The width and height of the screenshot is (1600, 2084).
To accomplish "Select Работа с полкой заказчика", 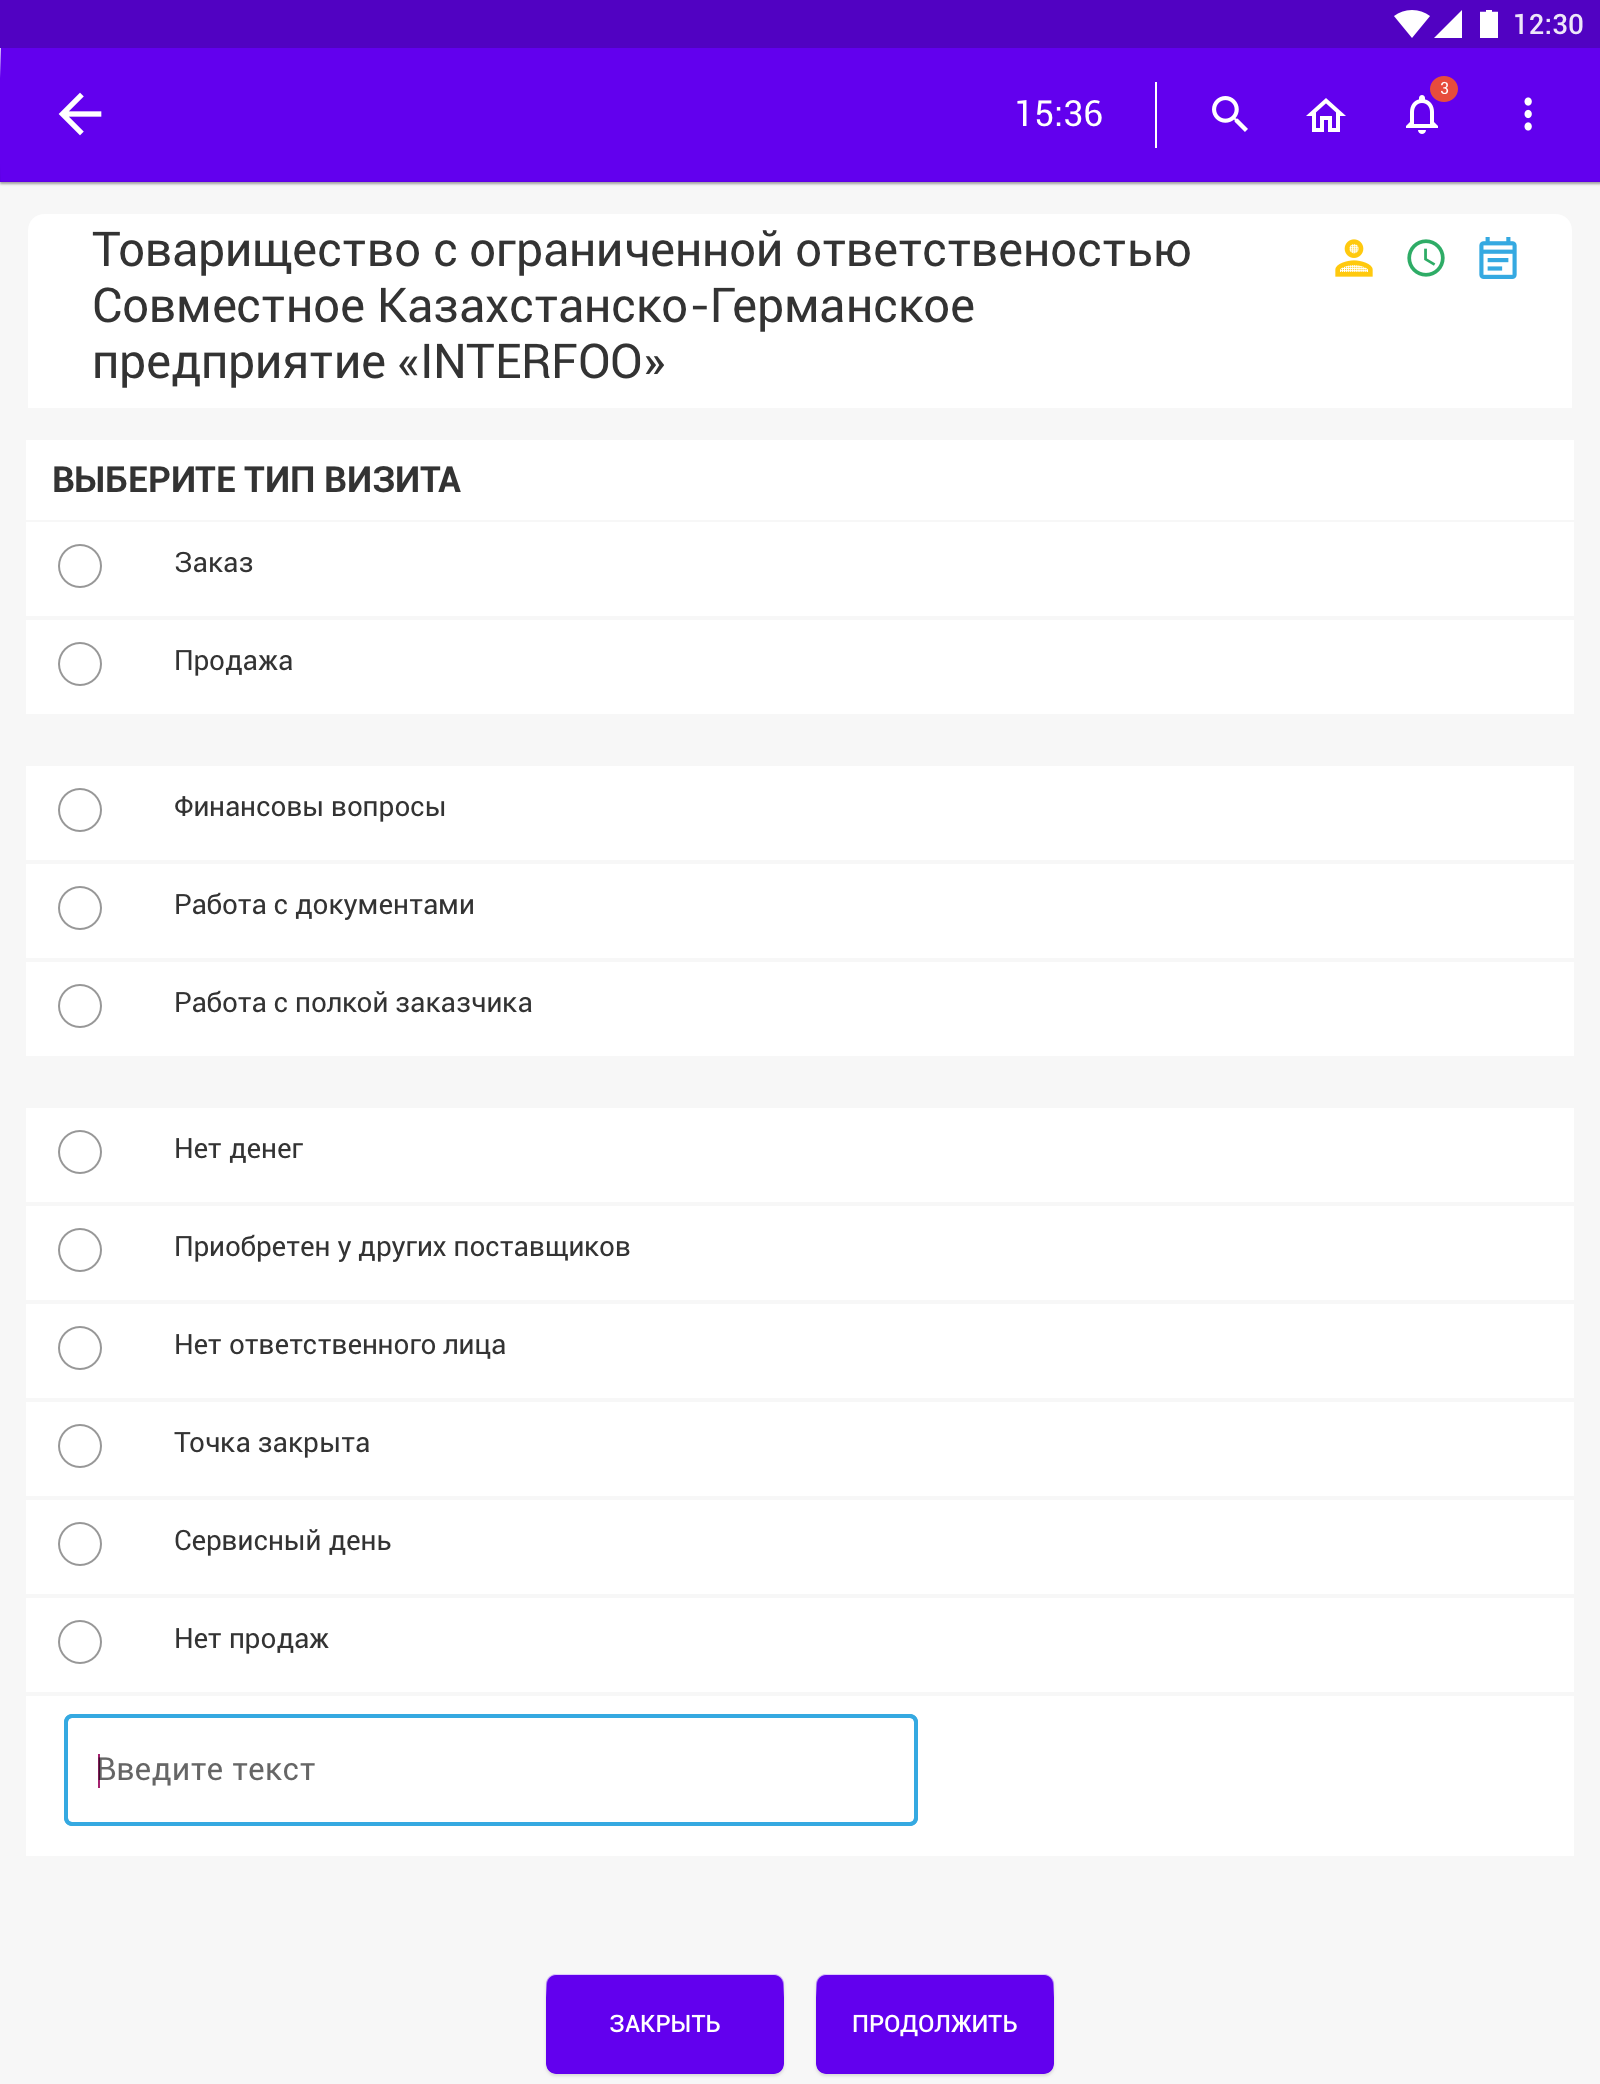I will click(x=80, y=1006).
